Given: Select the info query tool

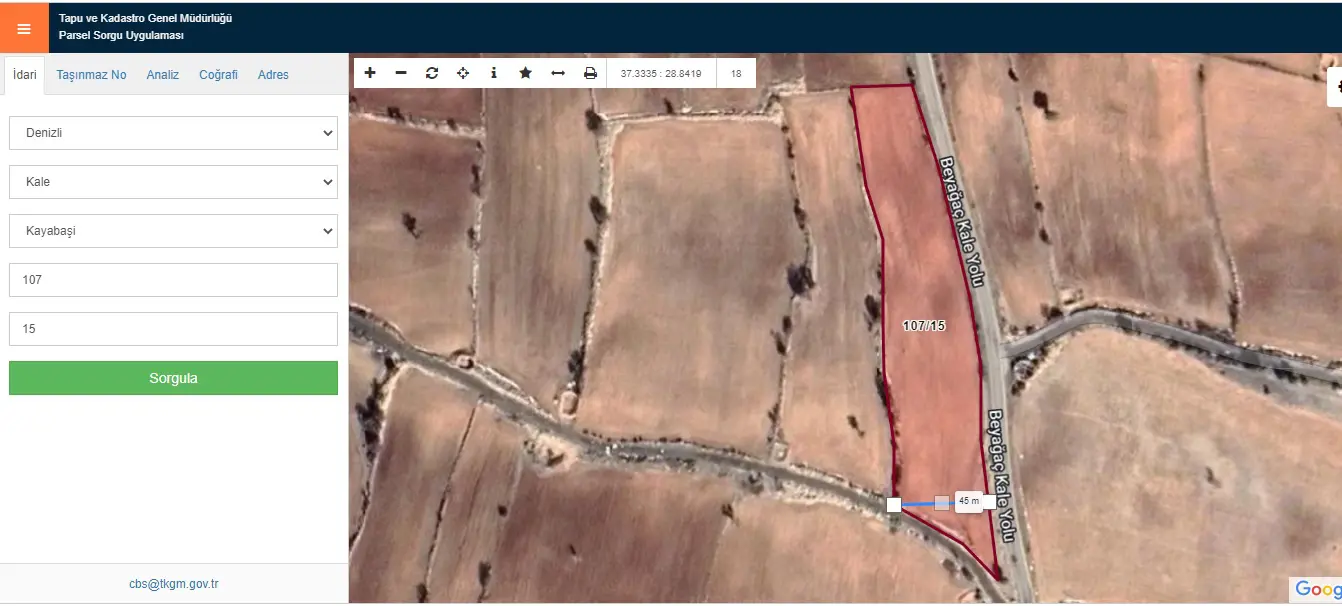Looking at the screenshot, I should (x=494, y=73).
